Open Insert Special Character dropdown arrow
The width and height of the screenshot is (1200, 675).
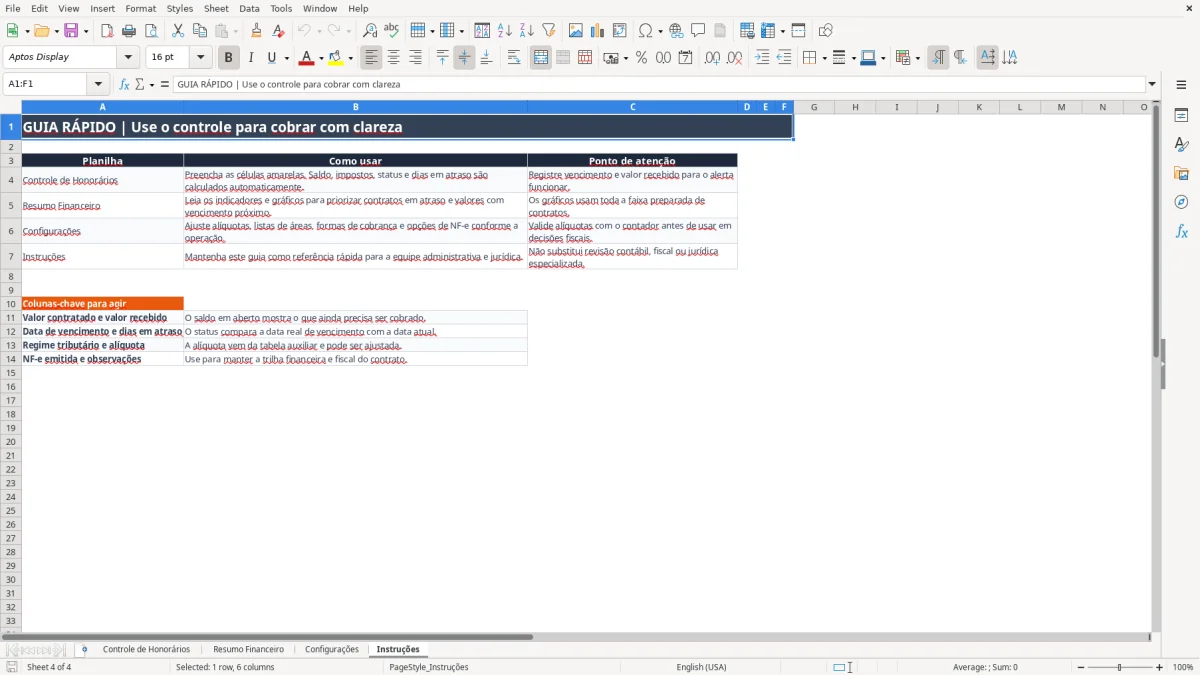tap(660, 31)
